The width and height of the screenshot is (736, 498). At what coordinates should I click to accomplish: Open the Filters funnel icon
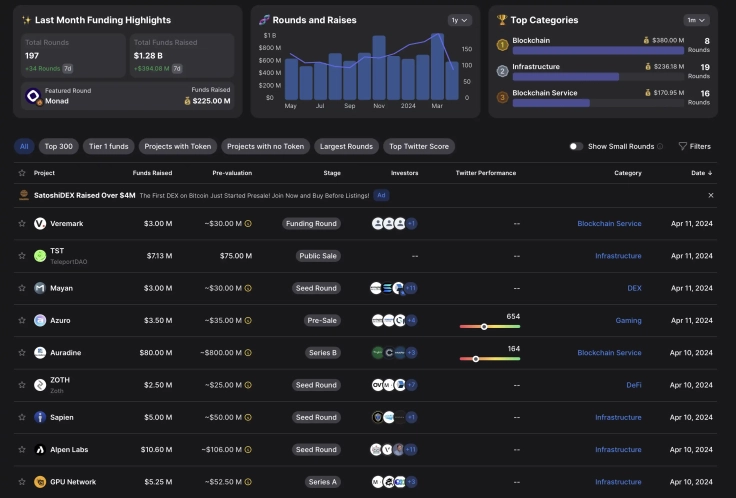[x=683, y=146]
